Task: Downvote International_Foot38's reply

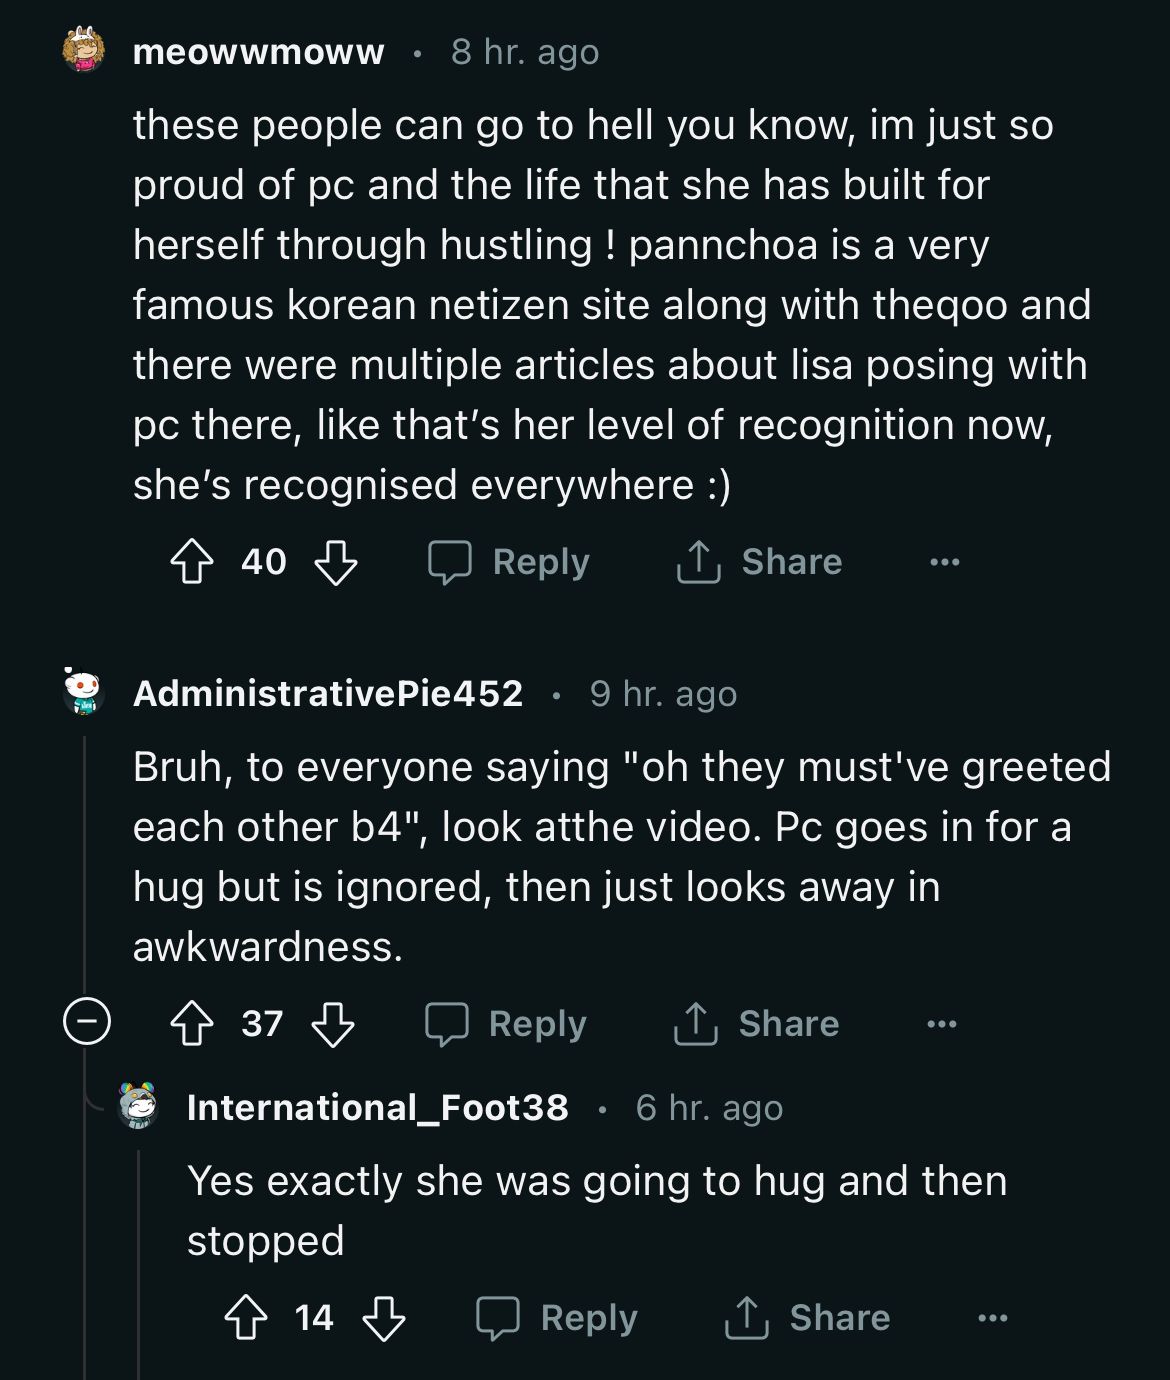Action: tap(384, 1318)
